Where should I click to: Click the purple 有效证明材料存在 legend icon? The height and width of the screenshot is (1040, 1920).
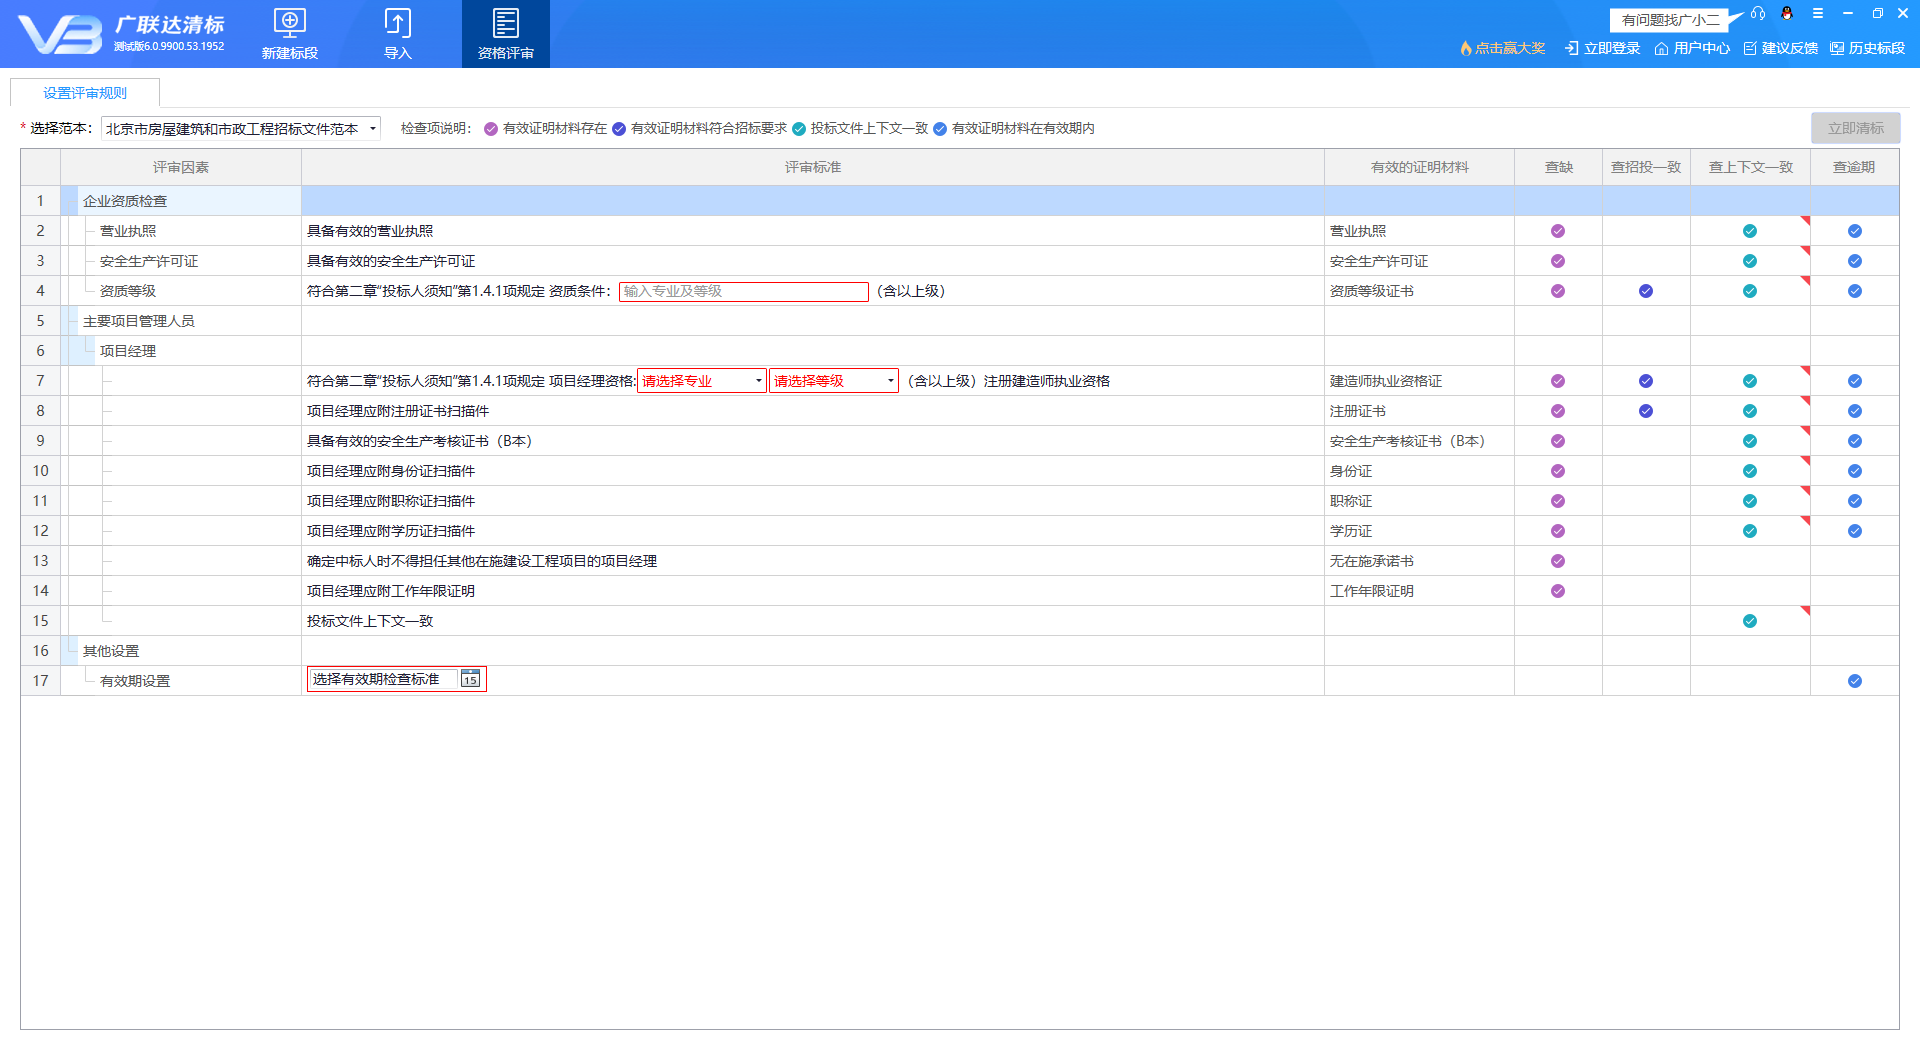pyautogui.click(x=491, y=129)
